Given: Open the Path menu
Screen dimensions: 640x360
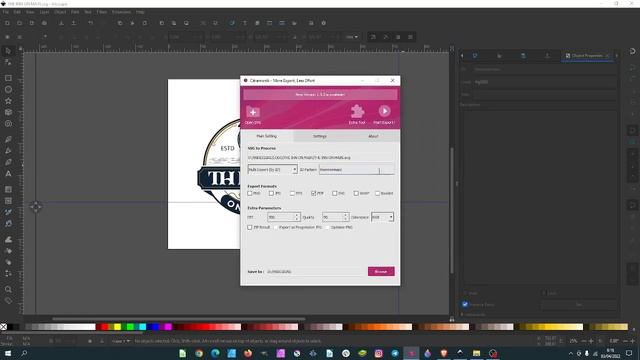Looking at the screenshot, I should (75, 12).
